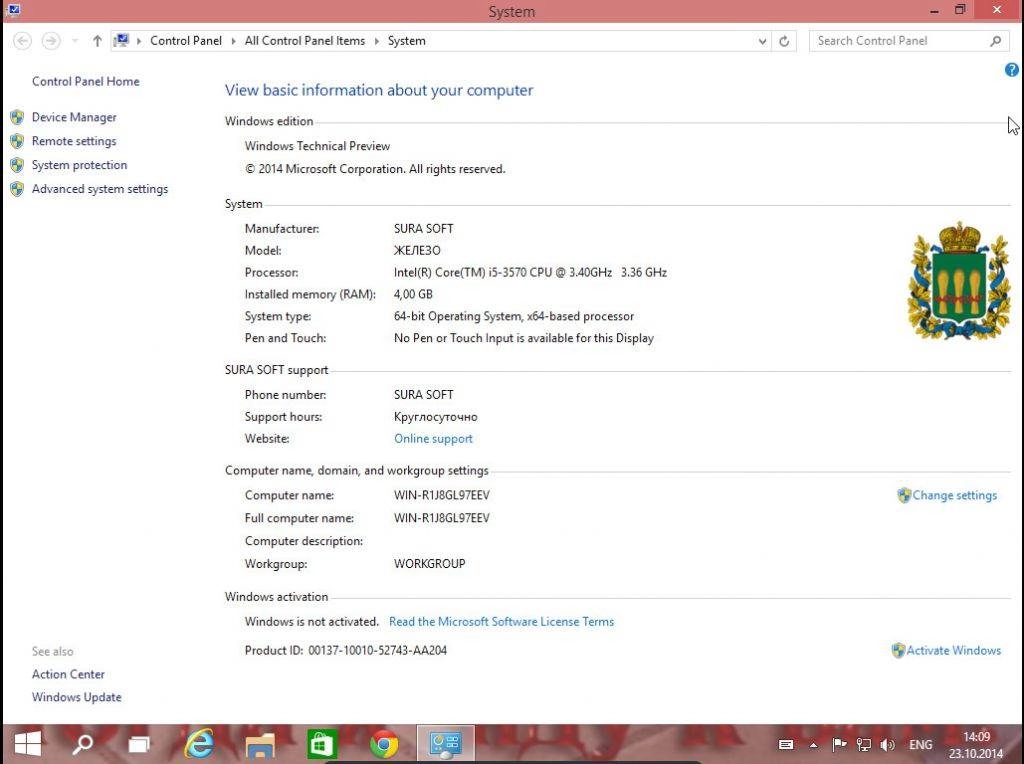Screen dimensions: 1024x764
Task: Click the shield icon beside Advanced system settings
Action: (18, 189)
